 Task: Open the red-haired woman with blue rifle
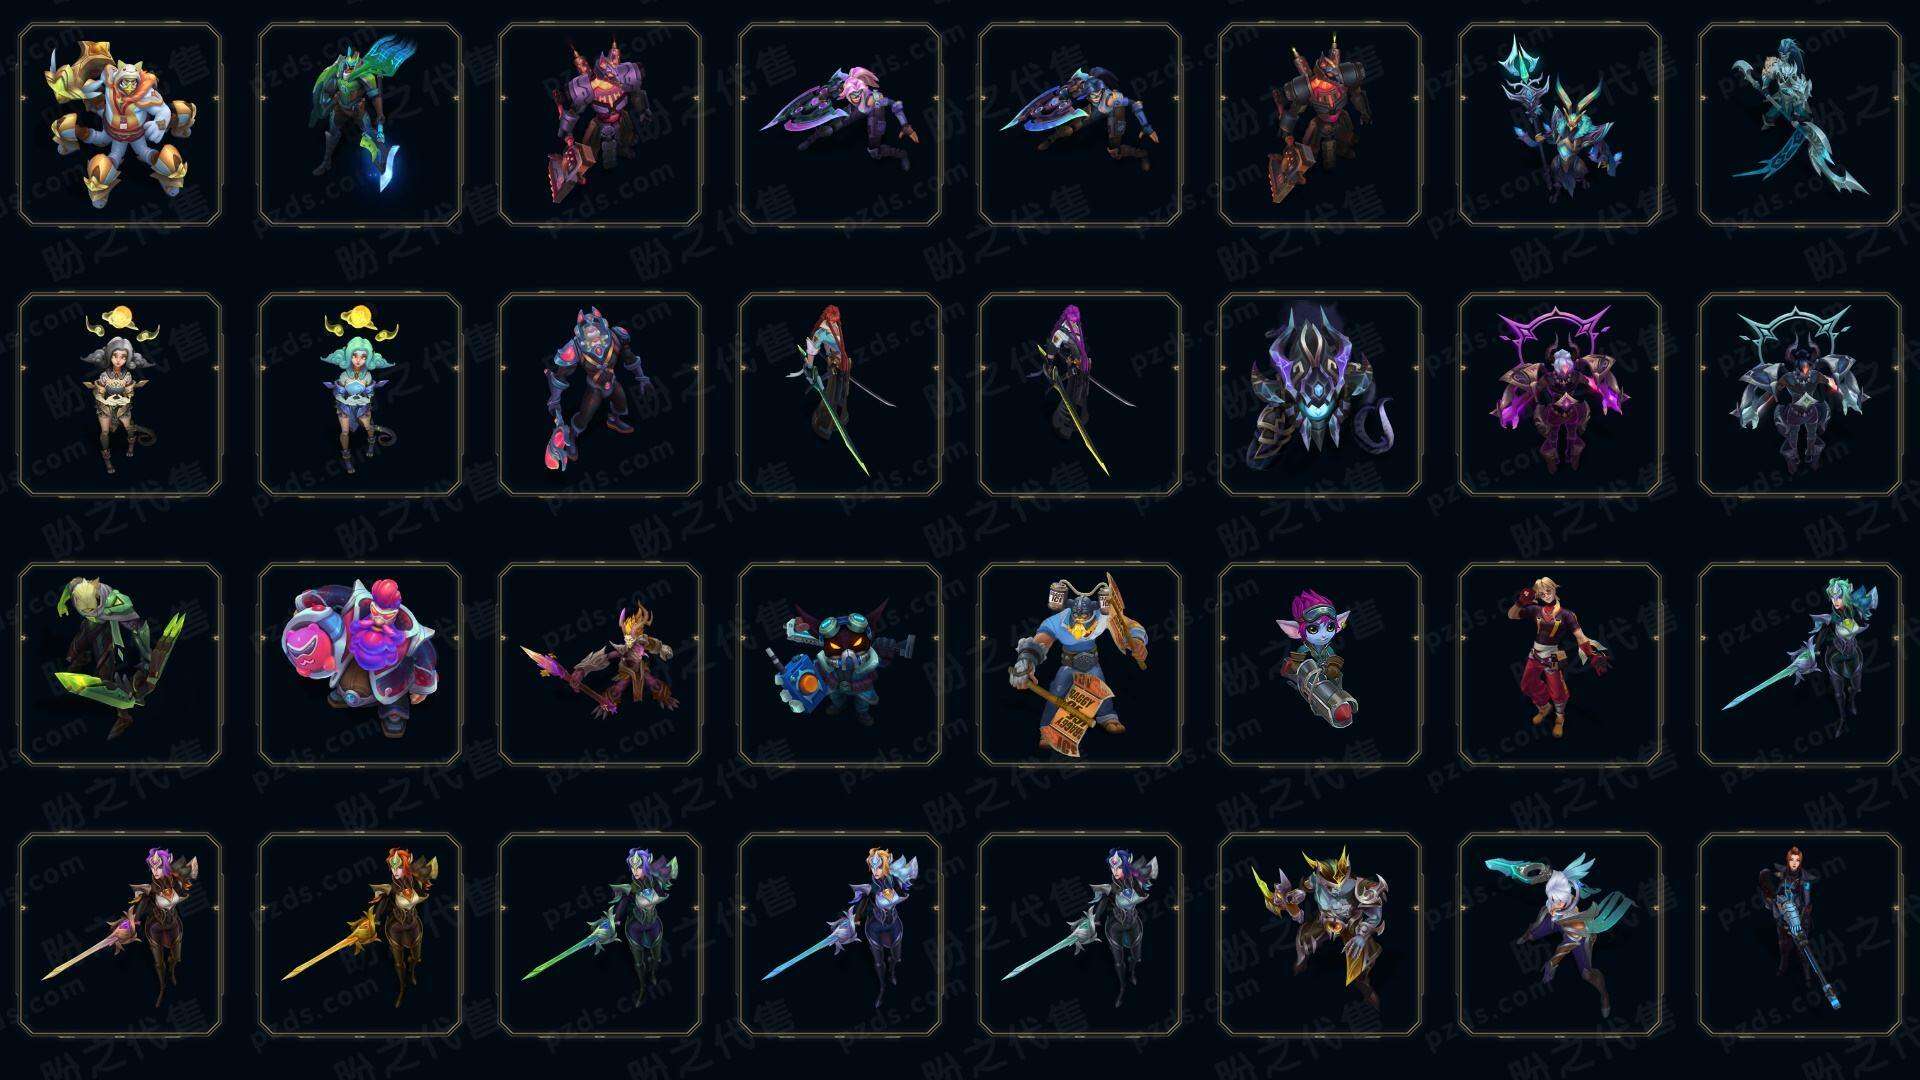point(1800,934)
